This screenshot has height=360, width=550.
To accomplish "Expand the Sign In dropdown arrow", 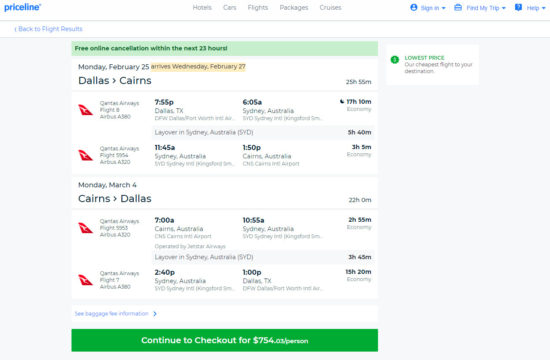I will 443,8.
